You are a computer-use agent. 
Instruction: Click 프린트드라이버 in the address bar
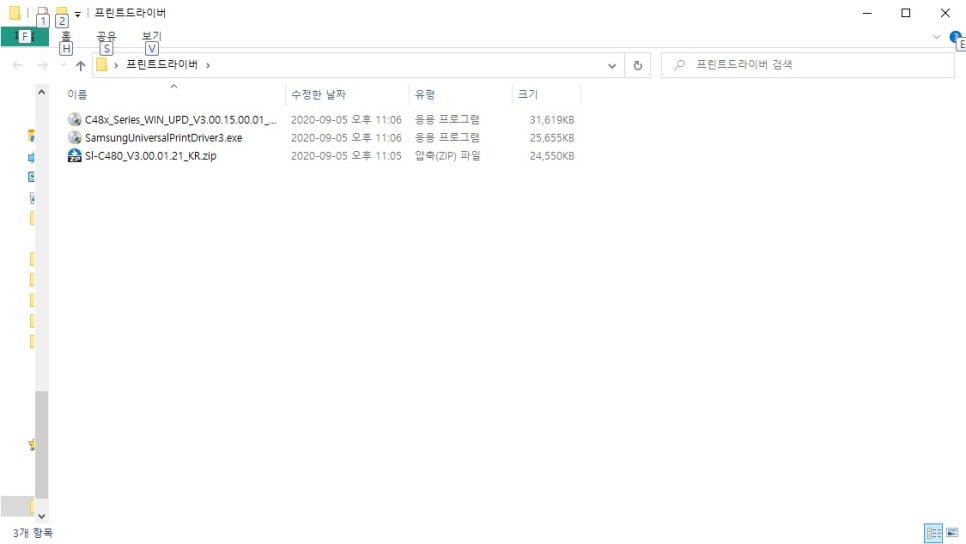coord(162,65)
